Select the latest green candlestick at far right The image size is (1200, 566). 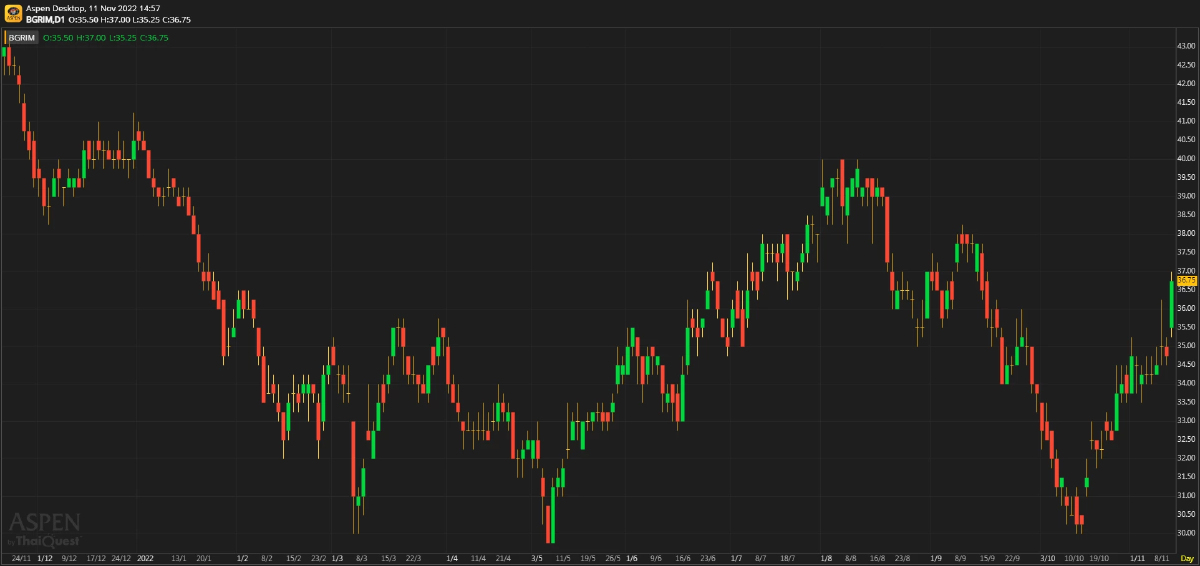1171,305
